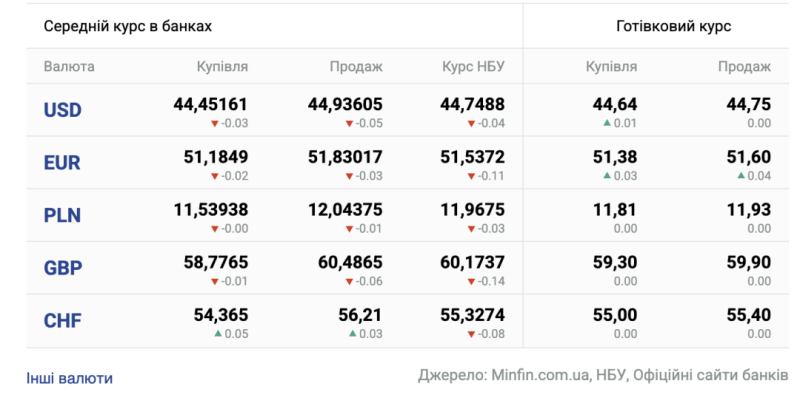Click the red down arrow under USD Купівля
The height and width of the screenshot is (395, 800).
(215, 124)
